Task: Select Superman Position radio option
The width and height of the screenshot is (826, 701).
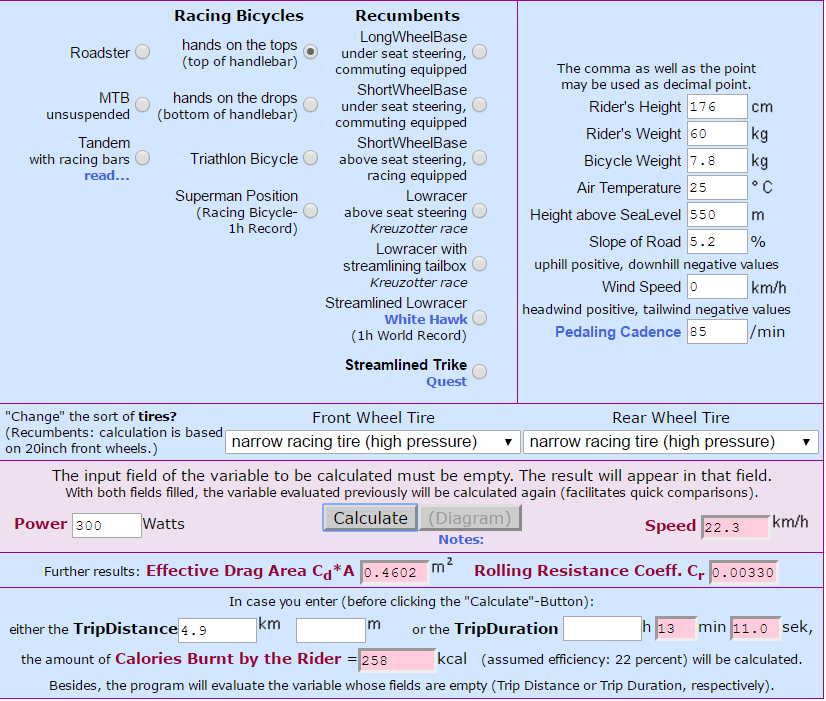Action: [311, 211]
